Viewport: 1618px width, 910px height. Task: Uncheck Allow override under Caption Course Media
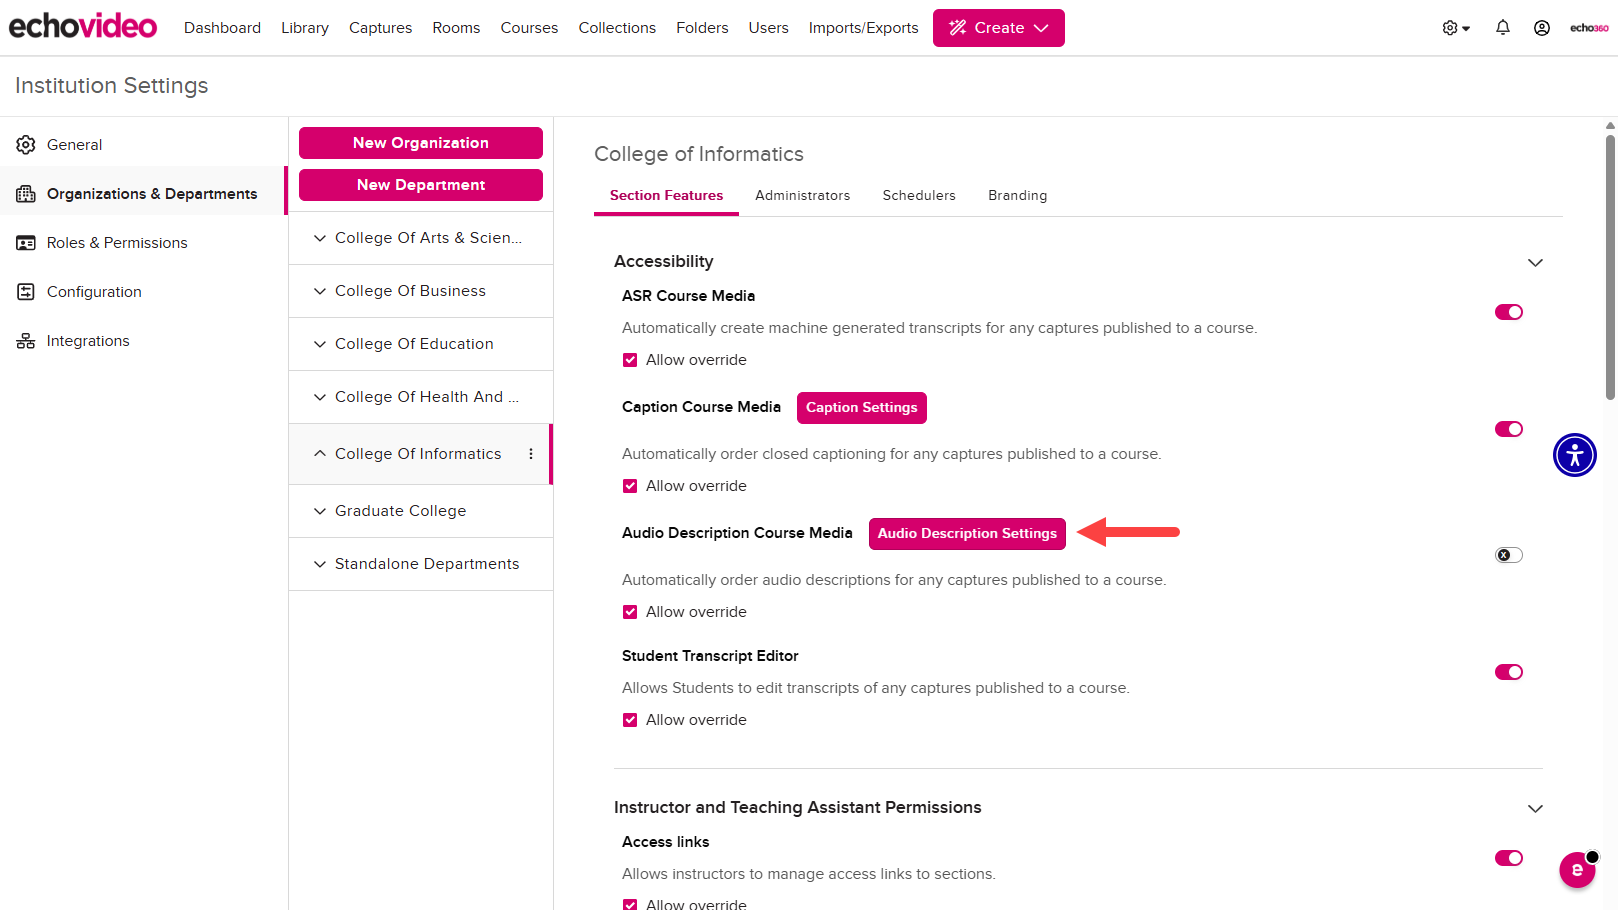(x=630, y=486)
